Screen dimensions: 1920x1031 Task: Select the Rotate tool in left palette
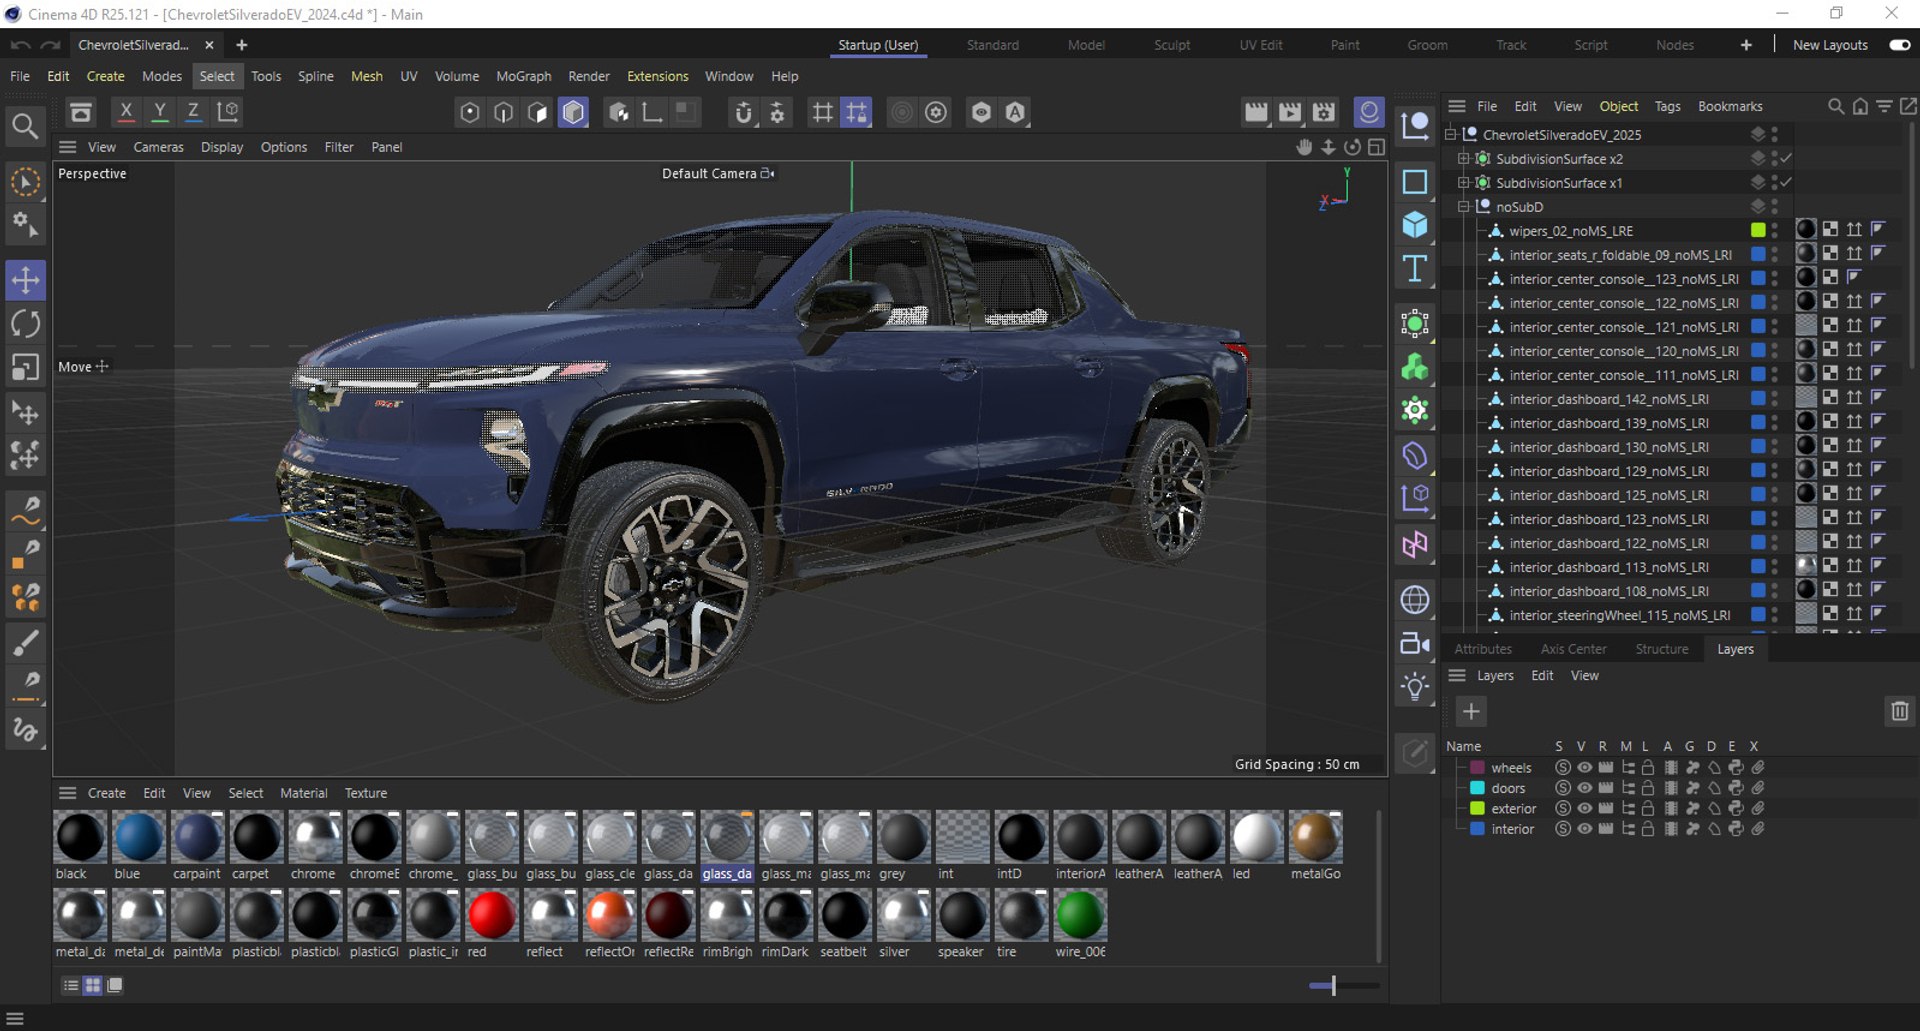(x=25, y=324)
